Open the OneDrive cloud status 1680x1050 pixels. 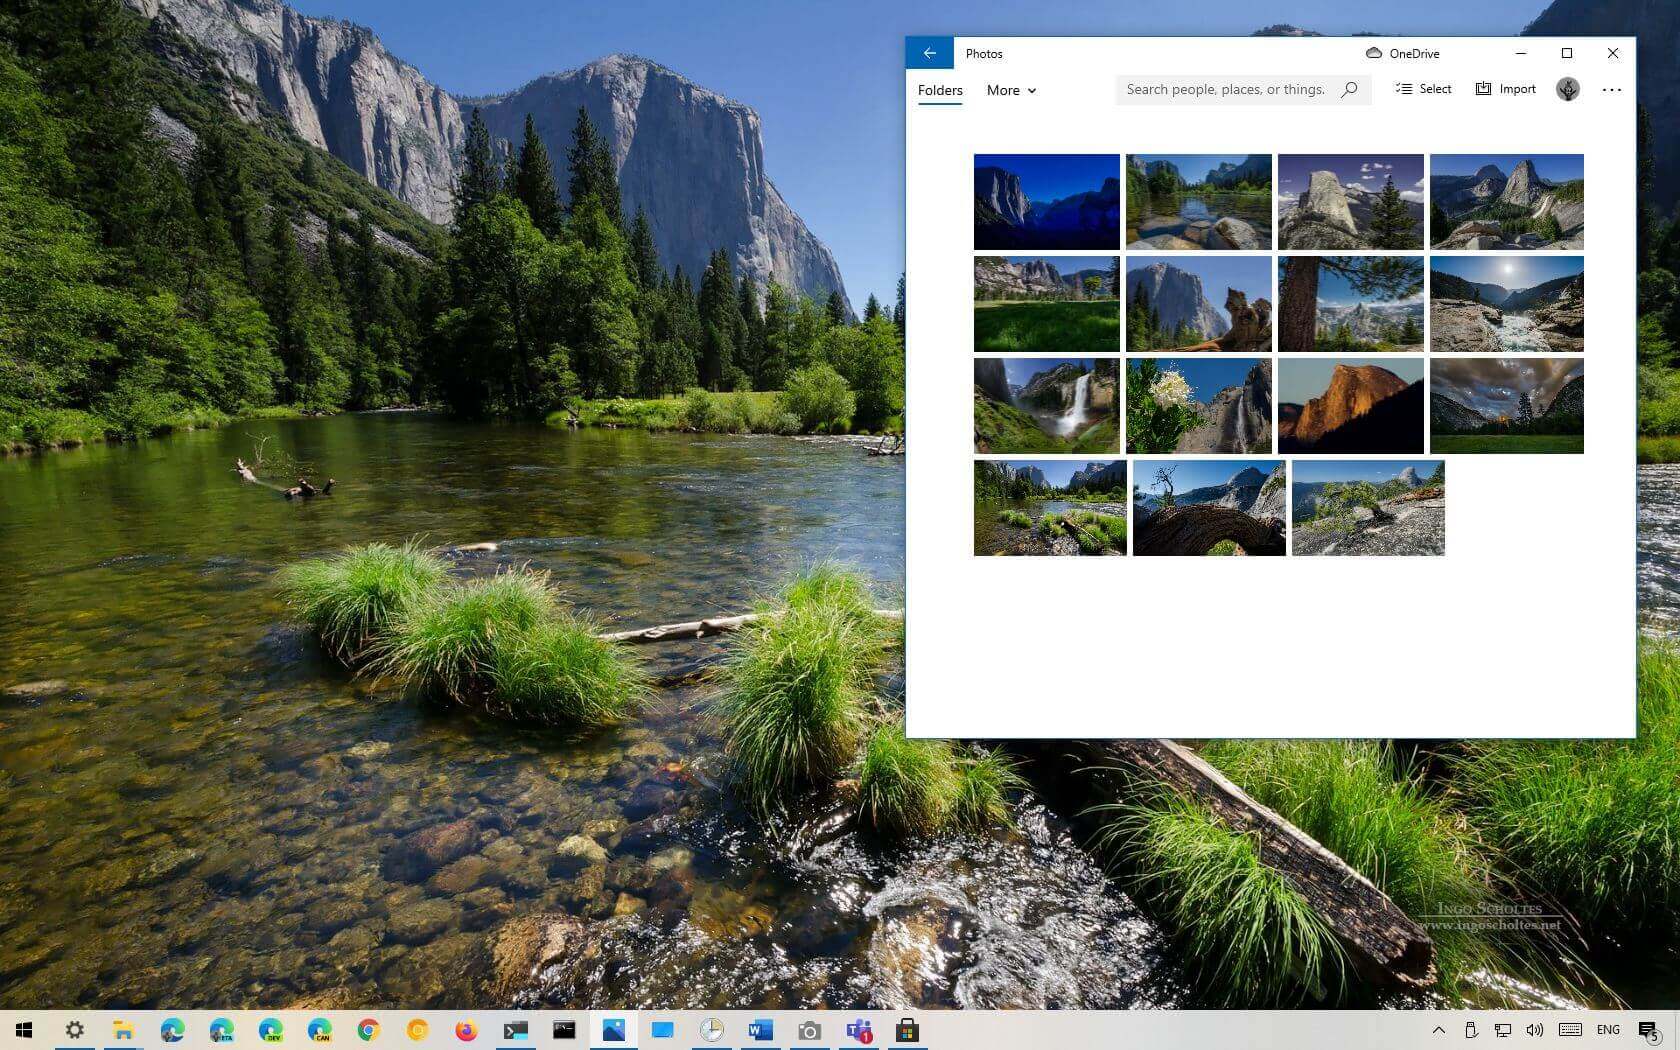[1402, 53]
